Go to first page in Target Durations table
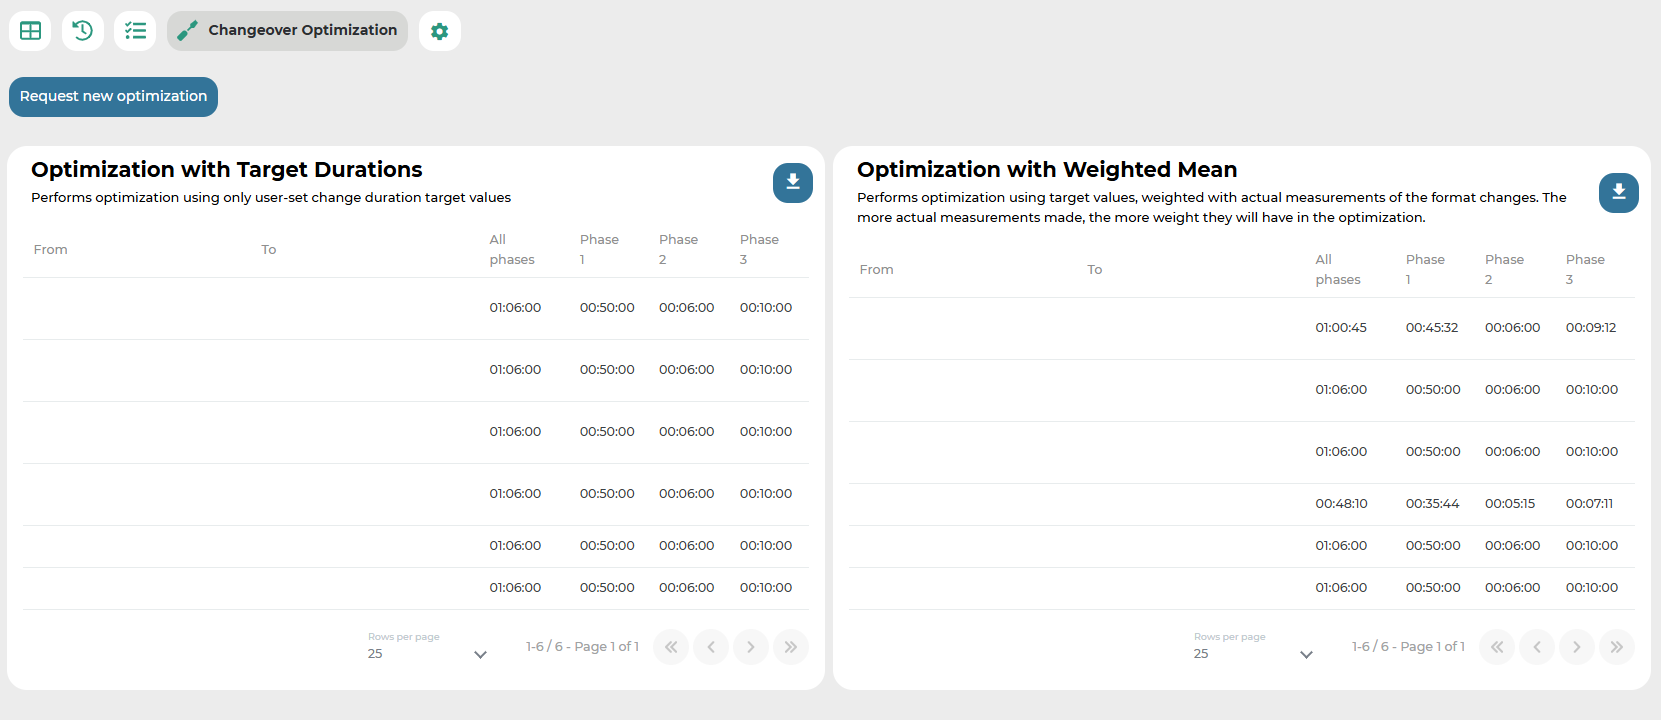Viewport: 1661px width, 720px height. click(x=671, y=647)
